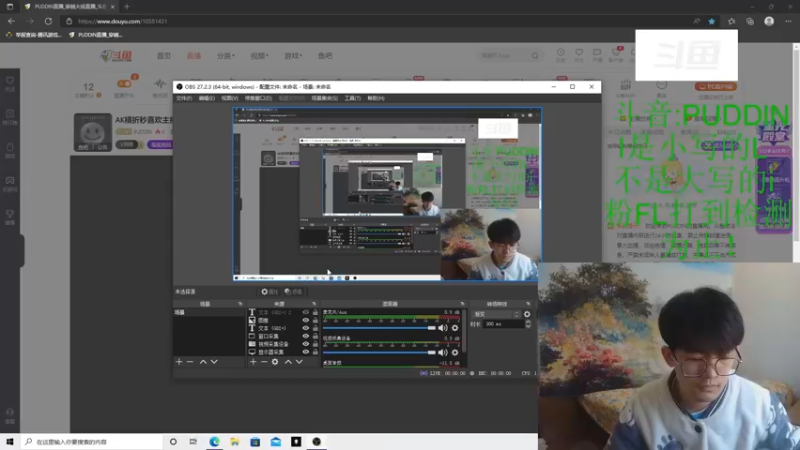
Task: Toggle the lock on the 窗口采集 source
Action: coord(315,336)
